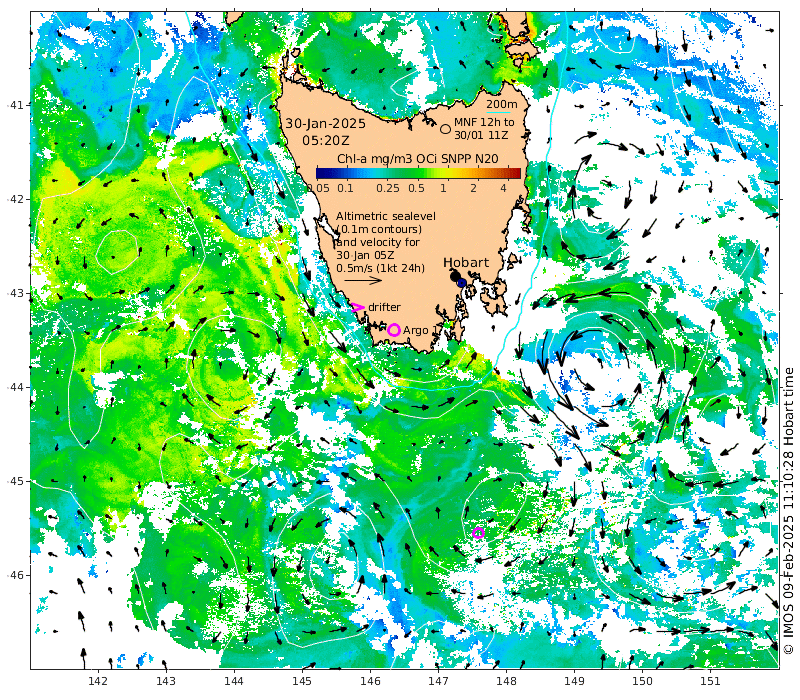Viewport: 800px width, 700px height.
Task: Click the Altimetric sealevel text line
Action: [386, 216]
